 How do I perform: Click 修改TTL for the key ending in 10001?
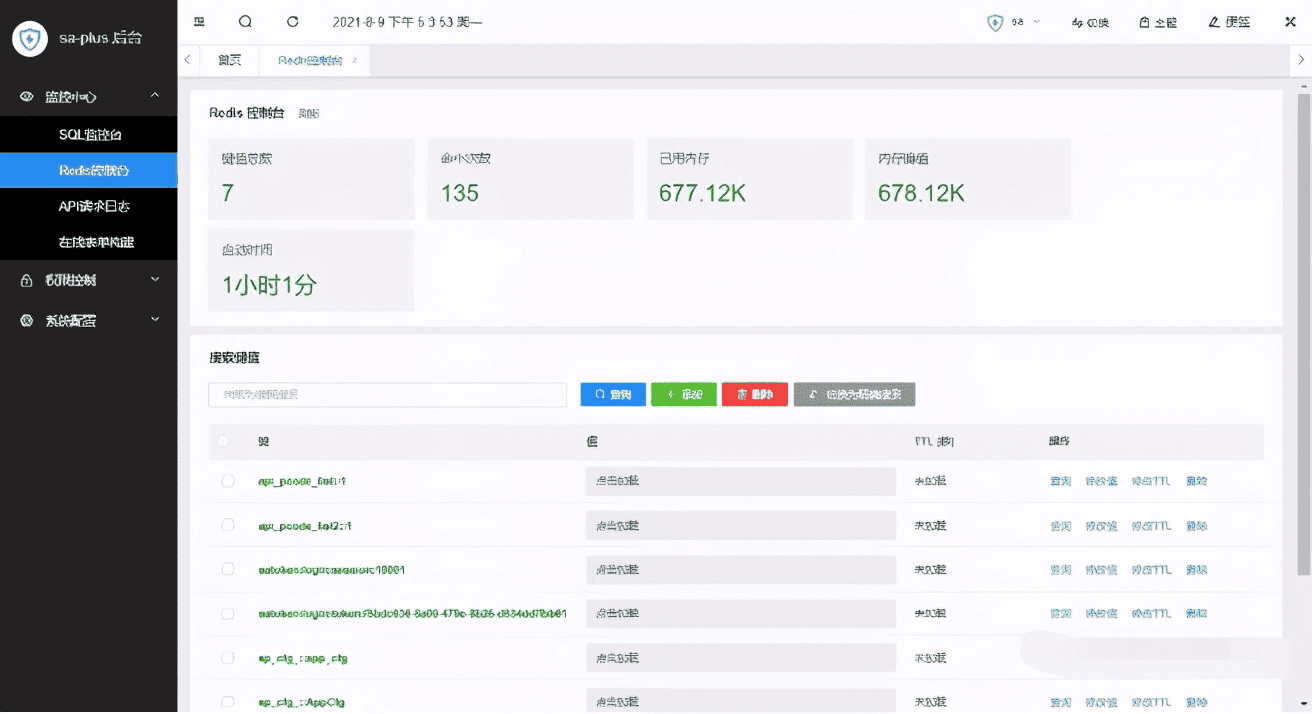point(1151,569)
